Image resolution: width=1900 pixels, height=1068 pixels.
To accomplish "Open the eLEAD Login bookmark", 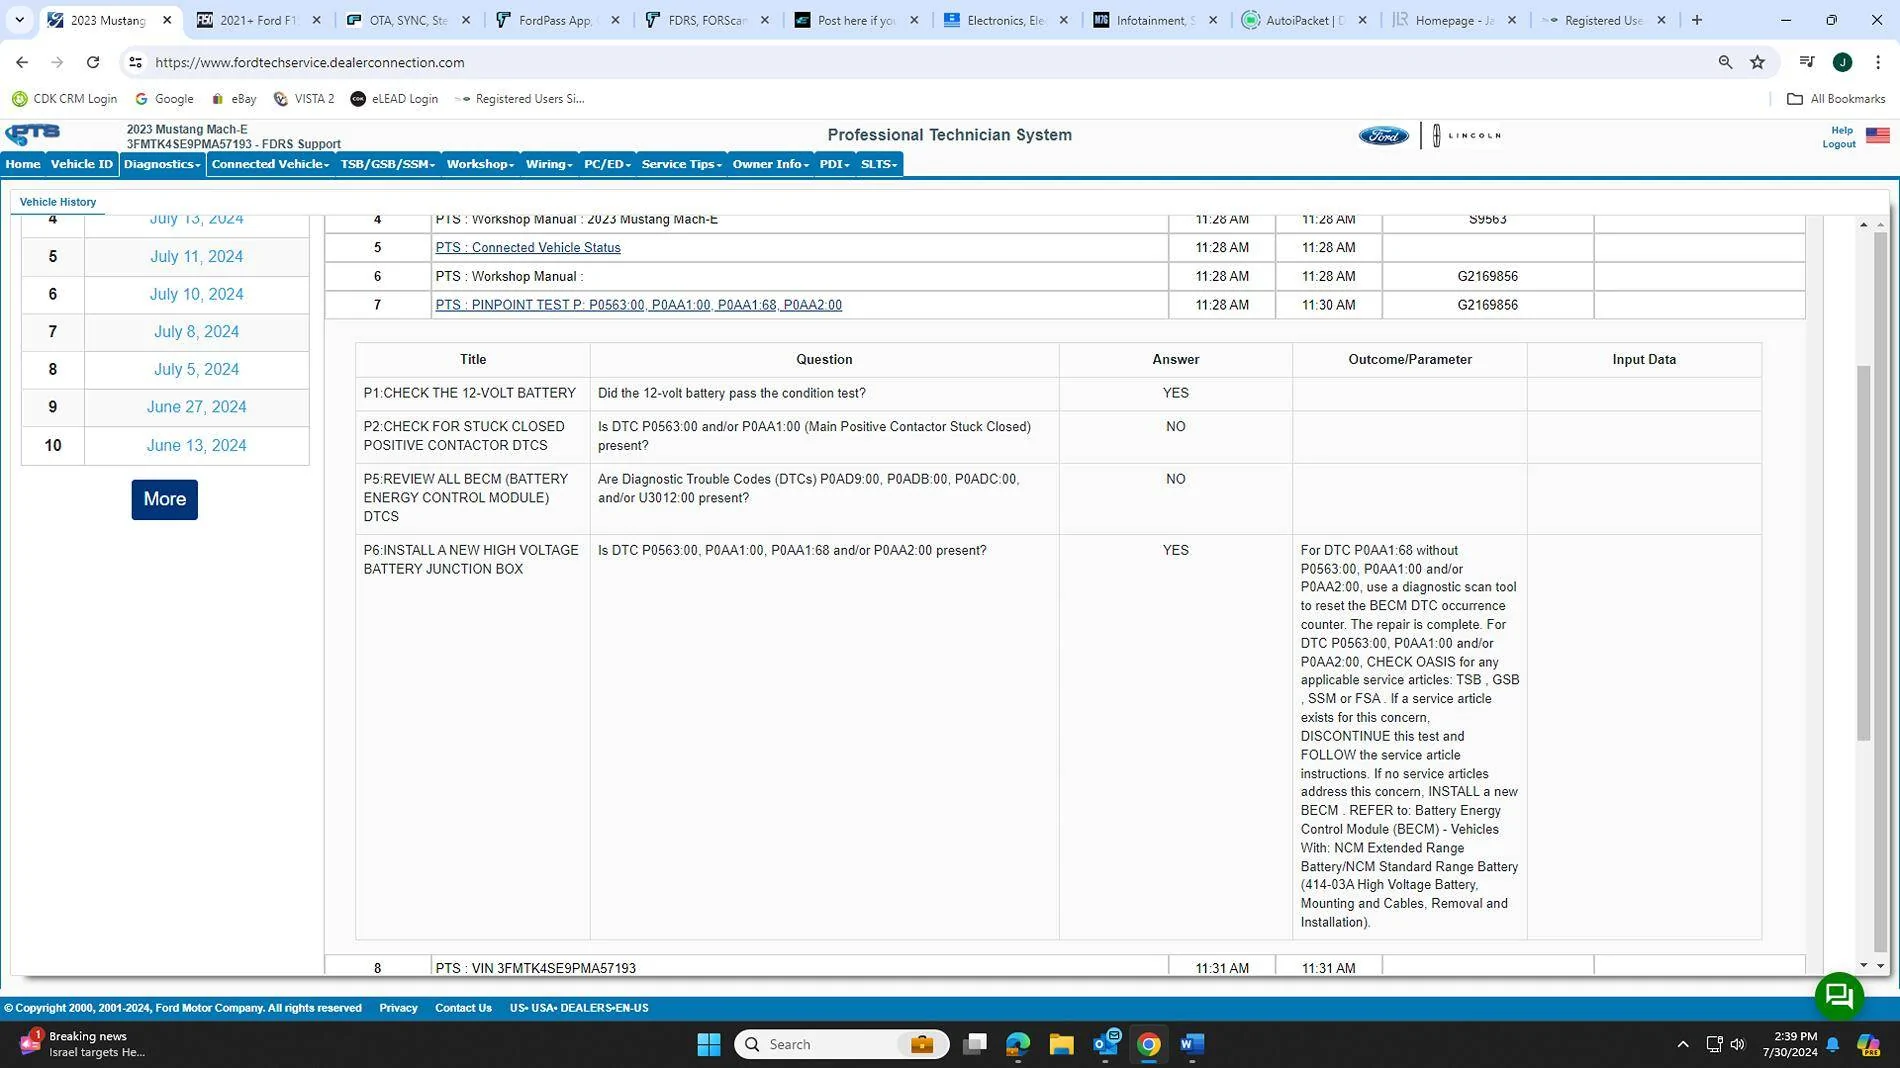I will [x=395, y=99].
